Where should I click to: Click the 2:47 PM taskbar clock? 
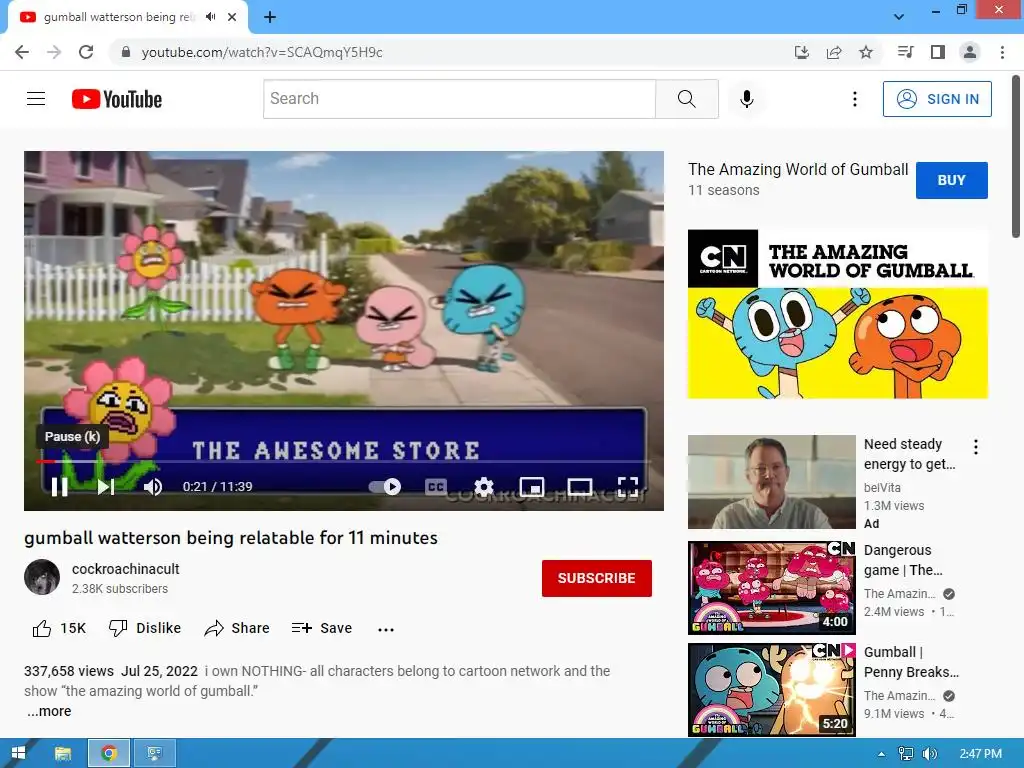980,754
